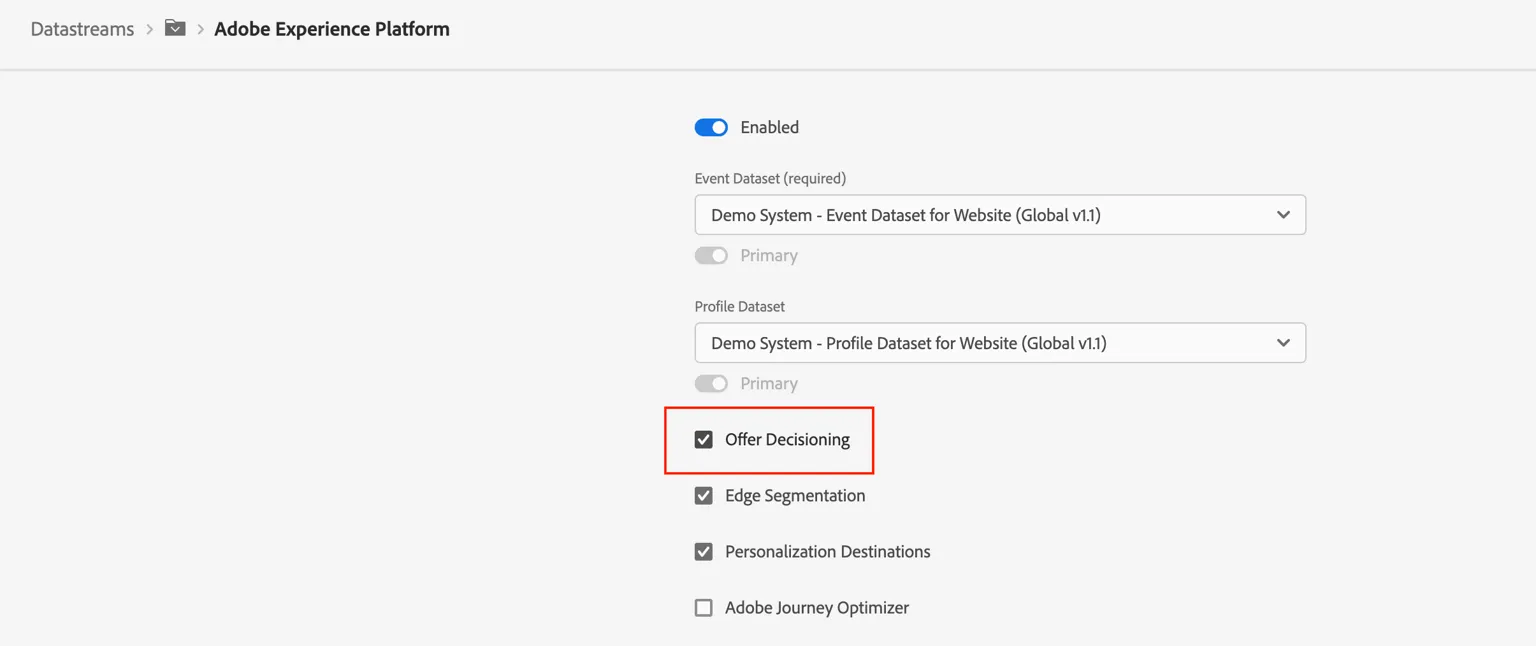Uncheck the Edge Segmentation checkbox
This screenshot has height=646, width=1536.
(704, 495)
